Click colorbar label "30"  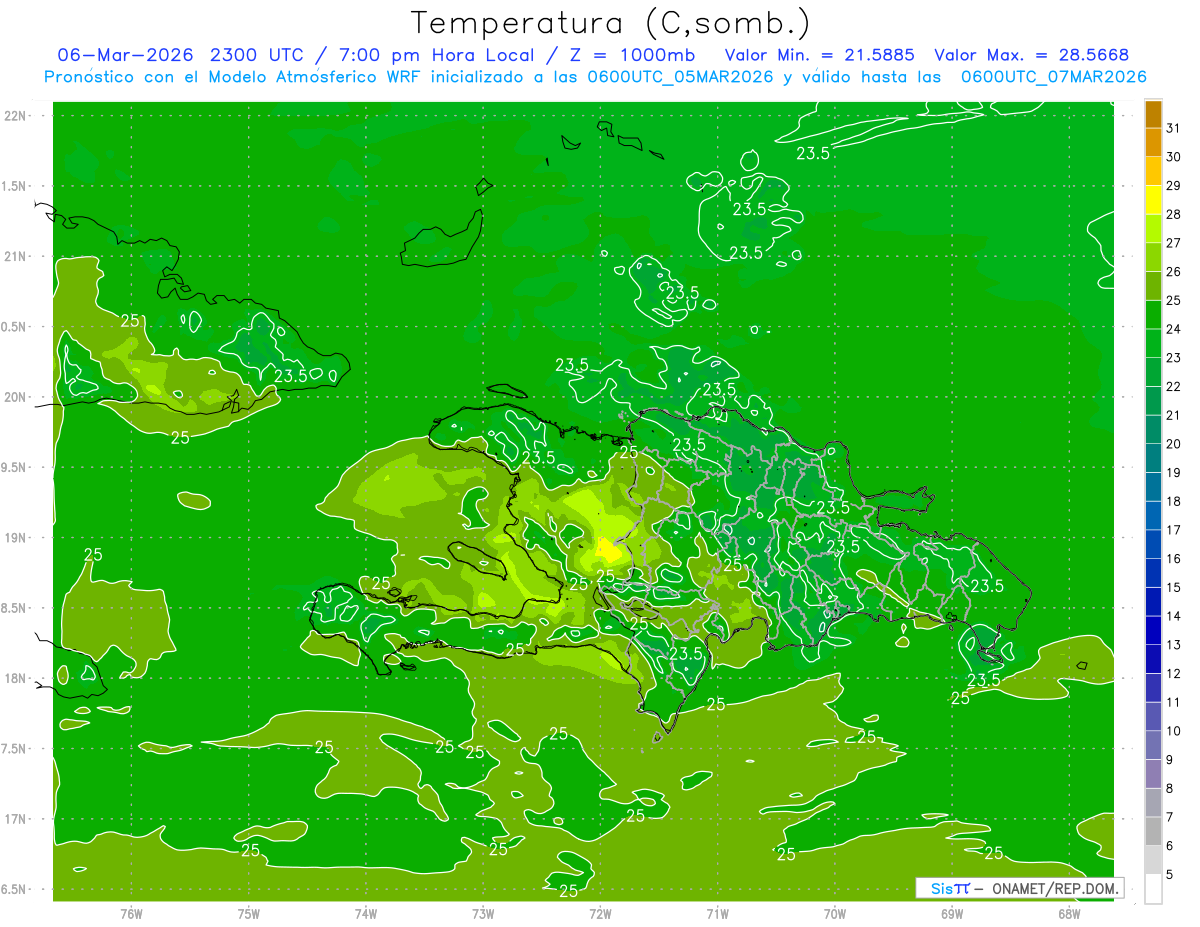pos(1174,157)
